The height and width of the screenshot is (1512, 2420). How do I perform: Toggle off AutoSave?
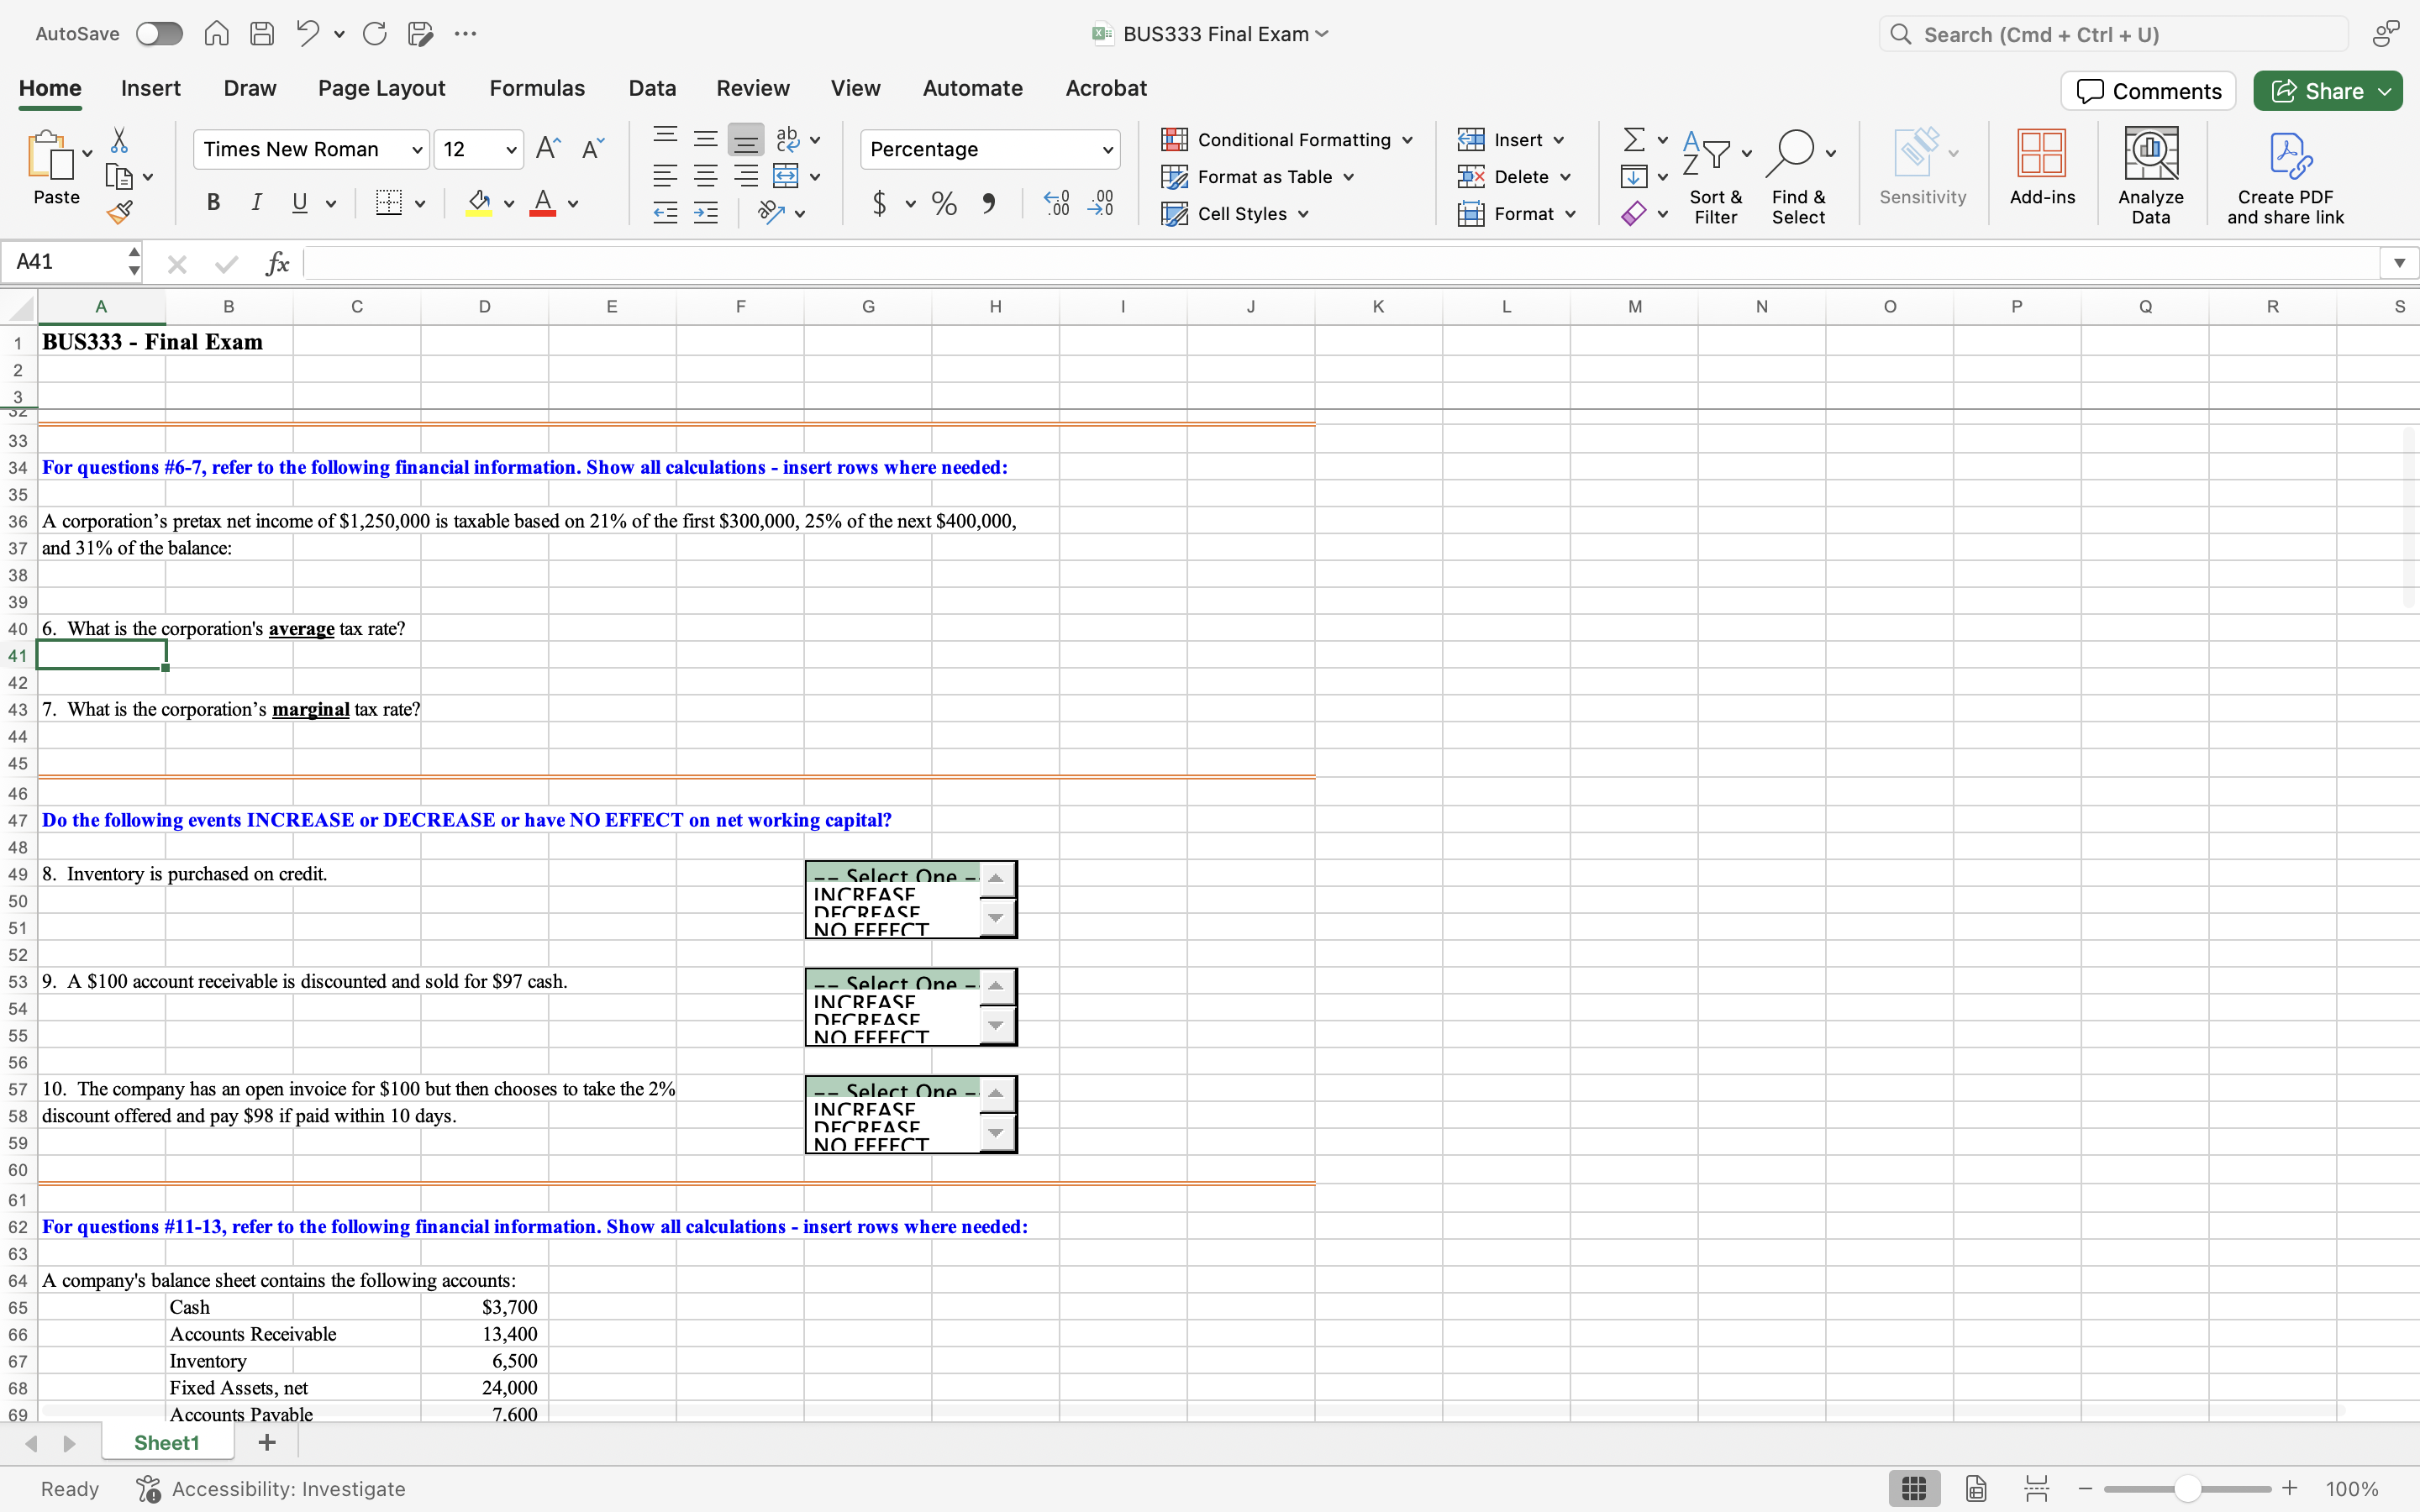158,33
